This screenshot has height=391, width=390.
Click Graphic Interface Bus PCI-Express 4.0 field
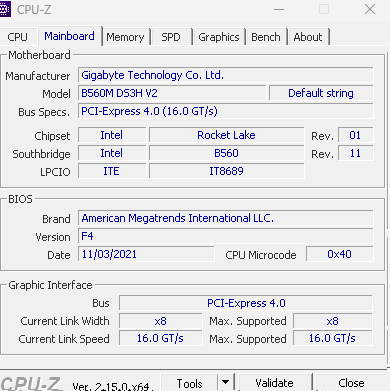tap(246, 303)
